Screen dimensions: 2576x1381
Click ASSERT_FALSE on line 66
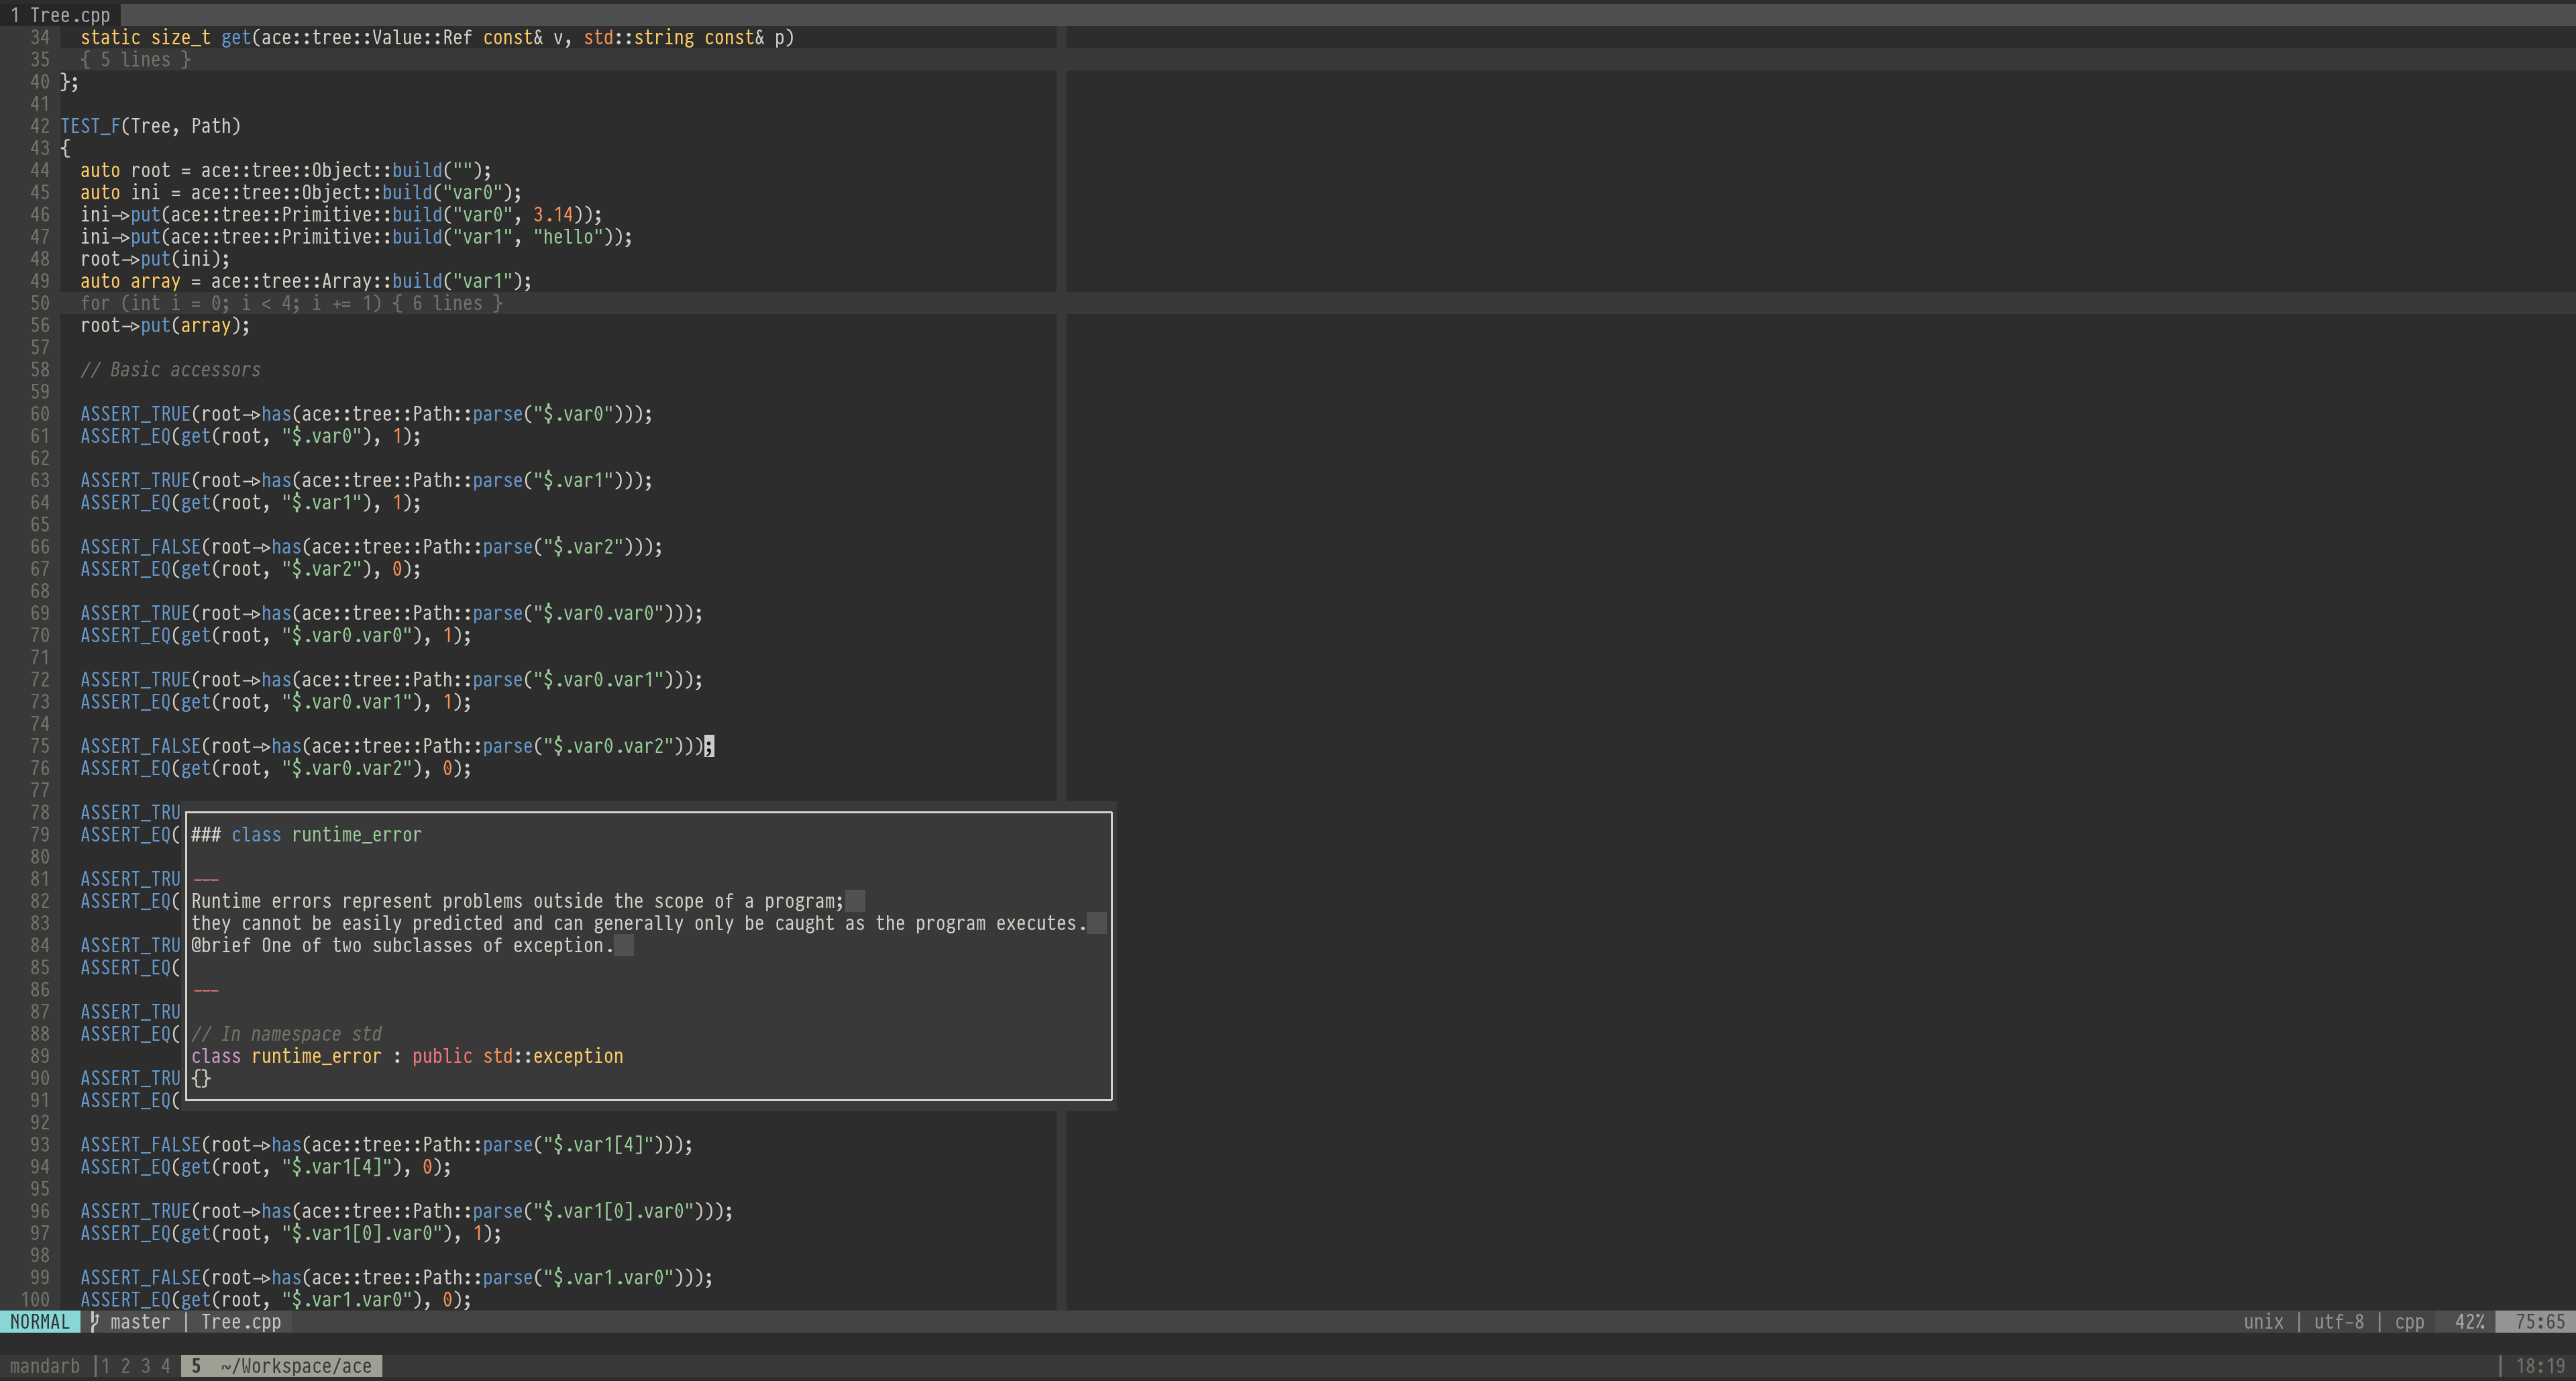(140, 547)
